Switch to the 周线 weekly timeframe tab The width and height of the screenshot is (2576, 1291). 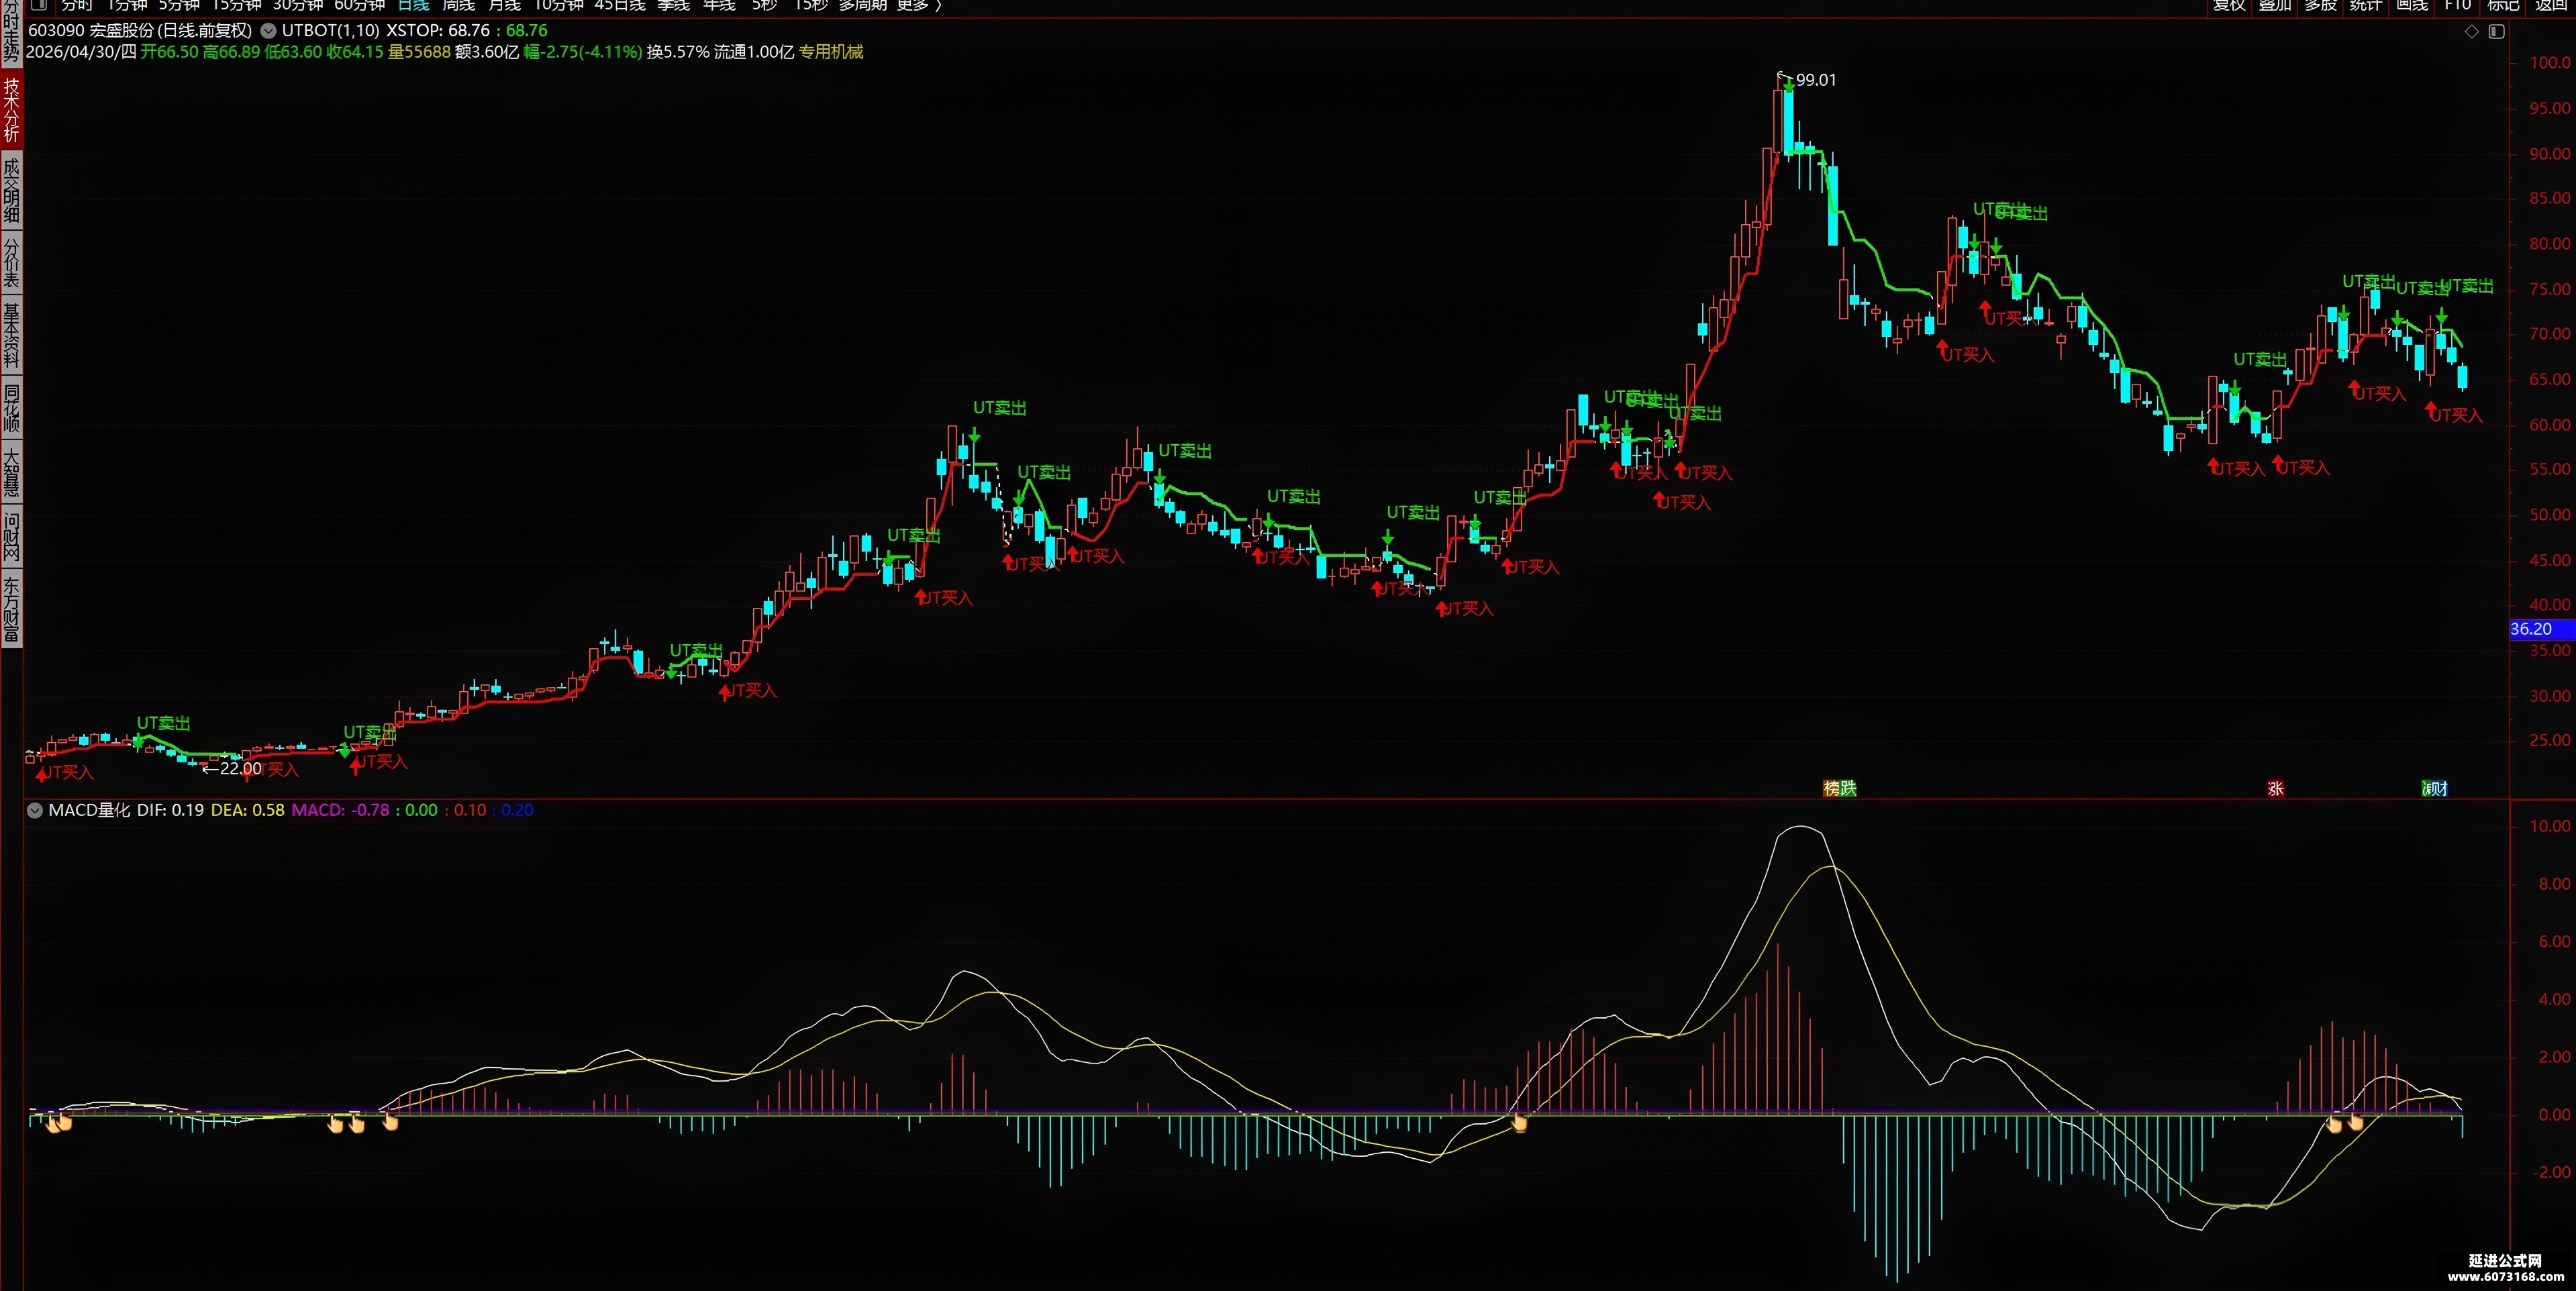click(459, 5)
